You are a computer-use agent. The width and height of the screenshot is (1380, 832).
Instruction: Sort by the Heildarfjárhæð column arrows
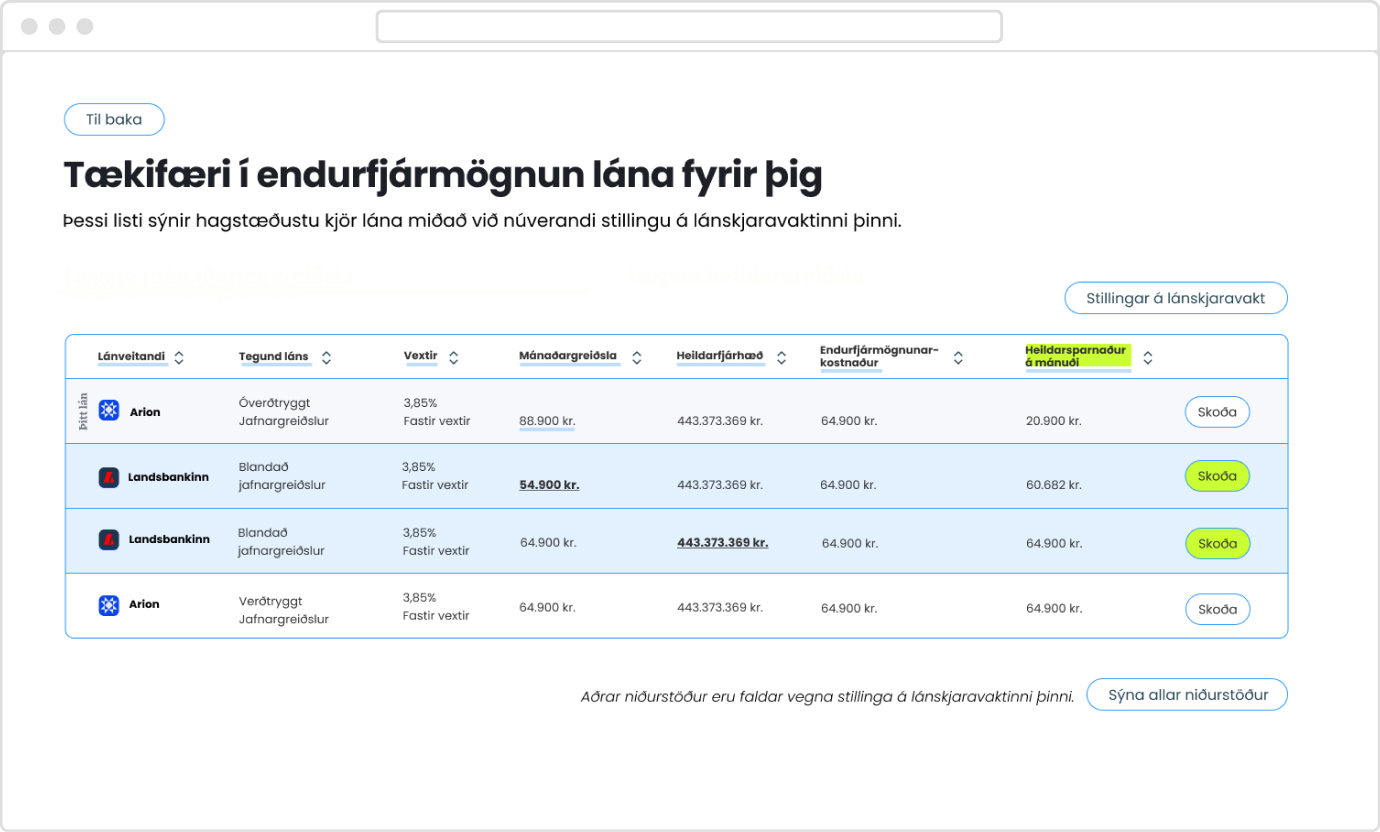781,357
